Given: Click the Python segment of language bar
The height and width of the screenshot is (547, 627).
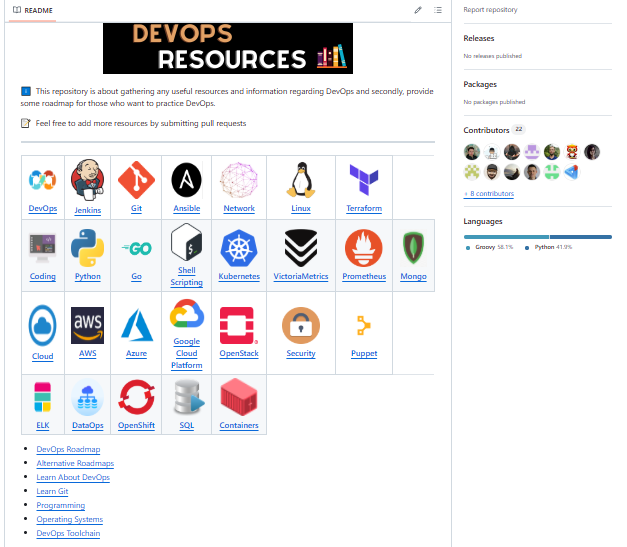Looking at the screenshot, I should tap(581, 237).
